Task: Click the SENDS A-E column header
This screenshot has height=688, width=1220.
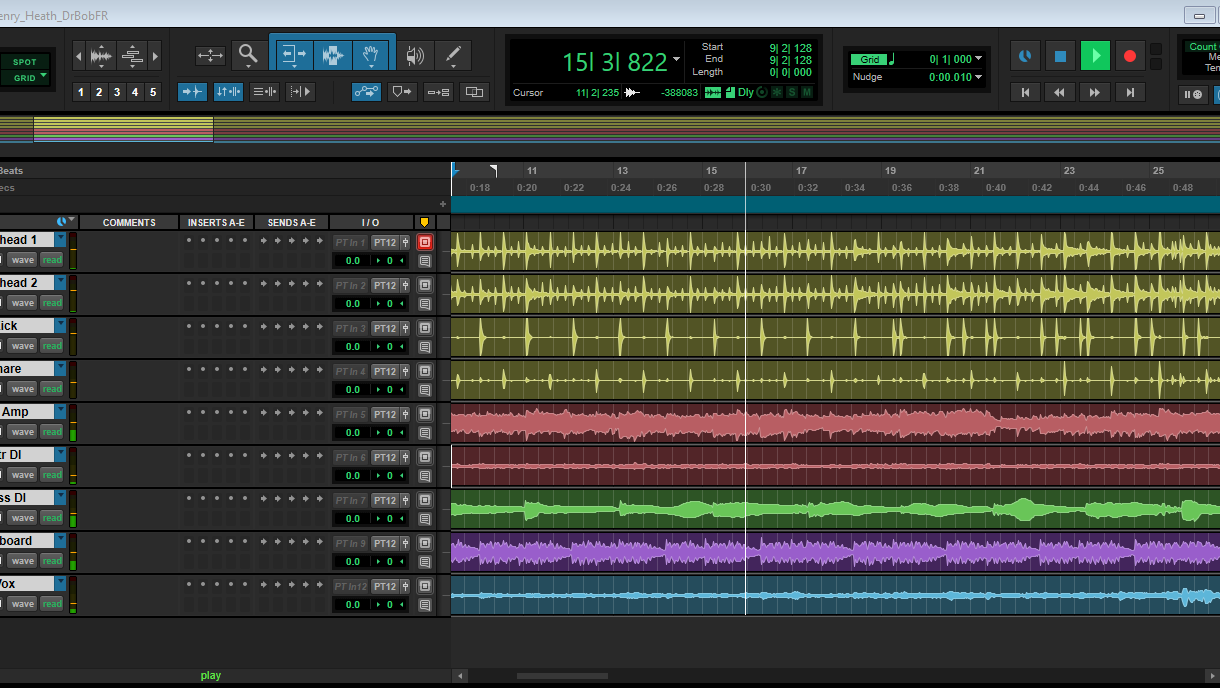Action: 291,222
